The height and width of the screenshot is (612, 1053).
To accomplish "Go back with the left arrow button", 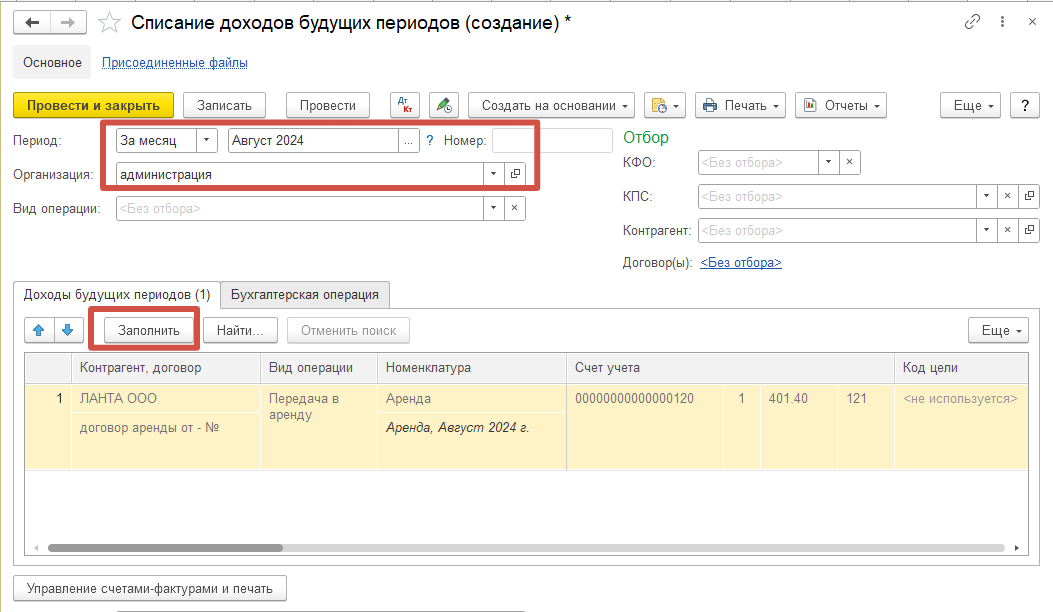I will point(32,23).
